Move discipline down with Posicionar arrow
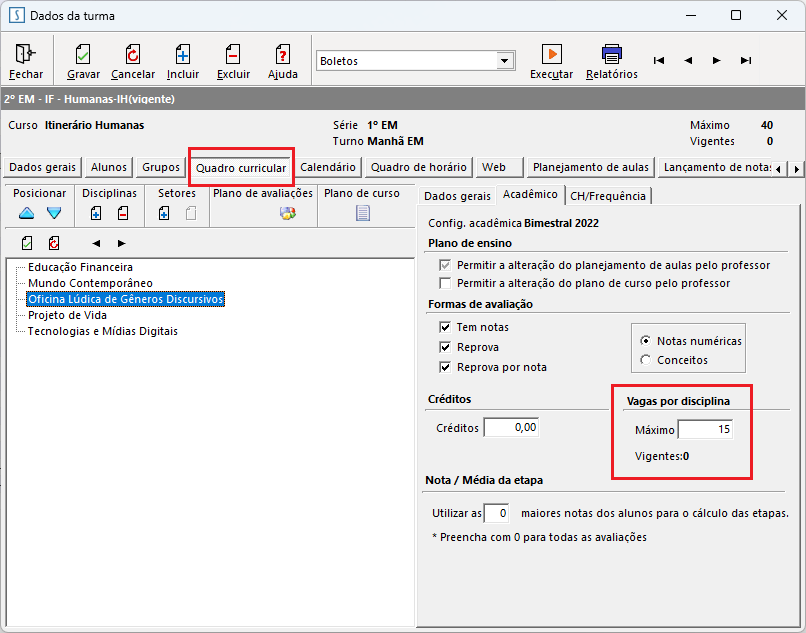Screen dimensions: 806x633 (54, 213)
